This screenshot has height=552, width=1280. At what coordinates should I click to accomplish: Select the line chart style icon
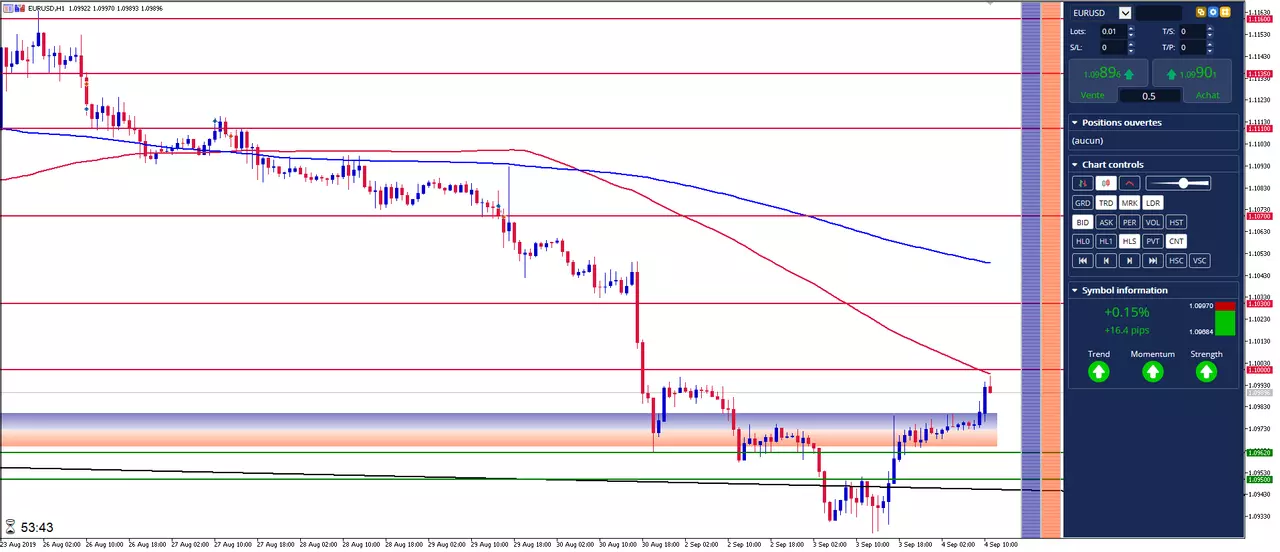[x=1130, y=183]
